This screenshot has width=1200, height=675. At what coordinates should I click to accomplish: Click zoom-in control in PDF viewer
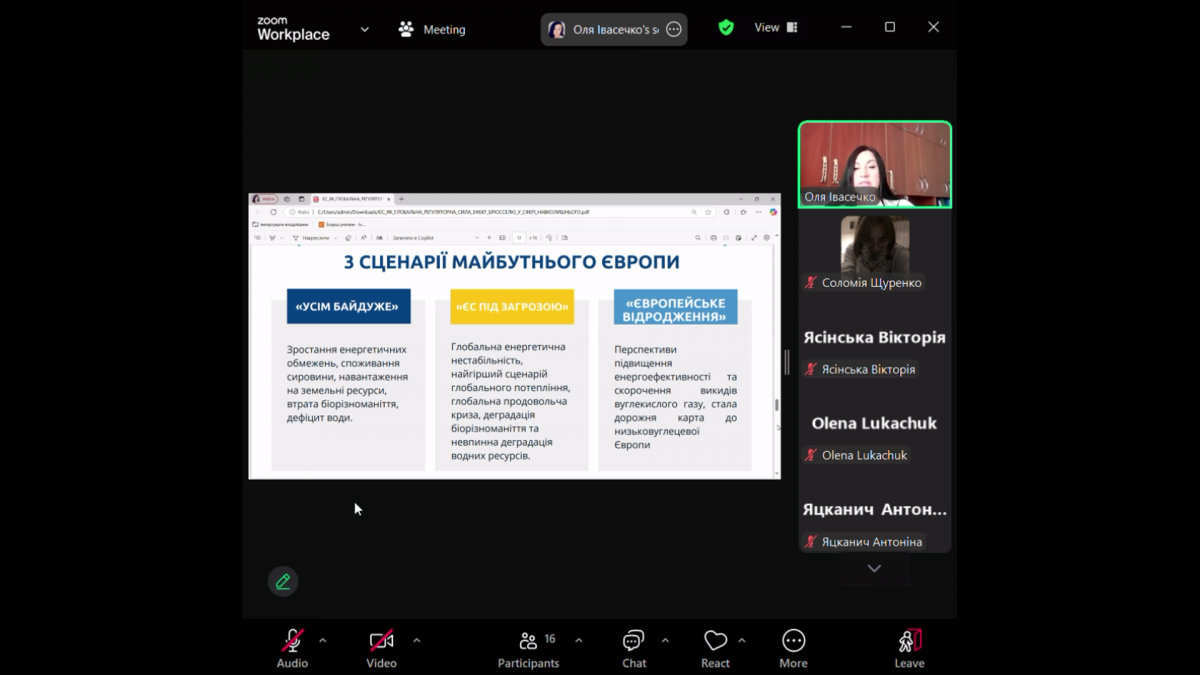[489, 236]
